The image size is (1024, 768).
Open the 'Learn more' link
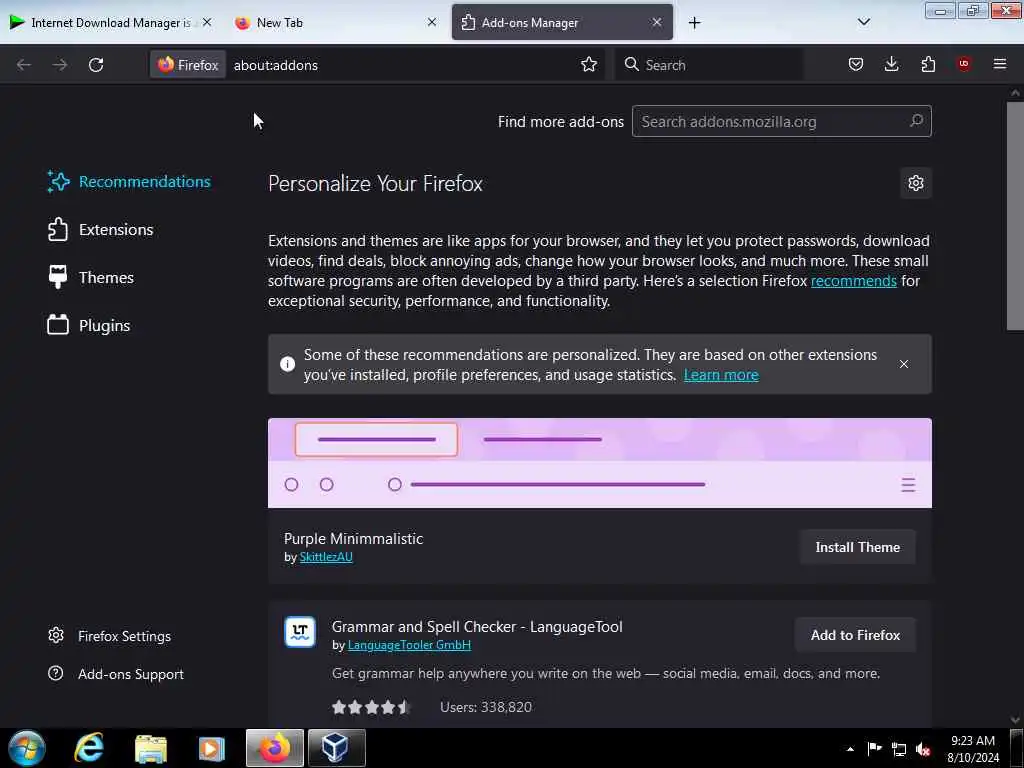tap(721, 375)
